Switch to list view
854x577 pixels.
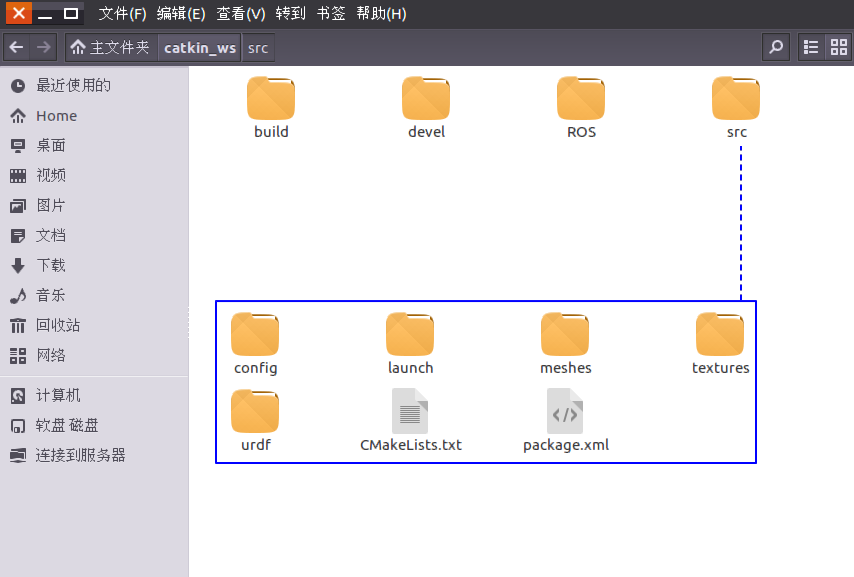pyautogui.click(x=811, y=47)
